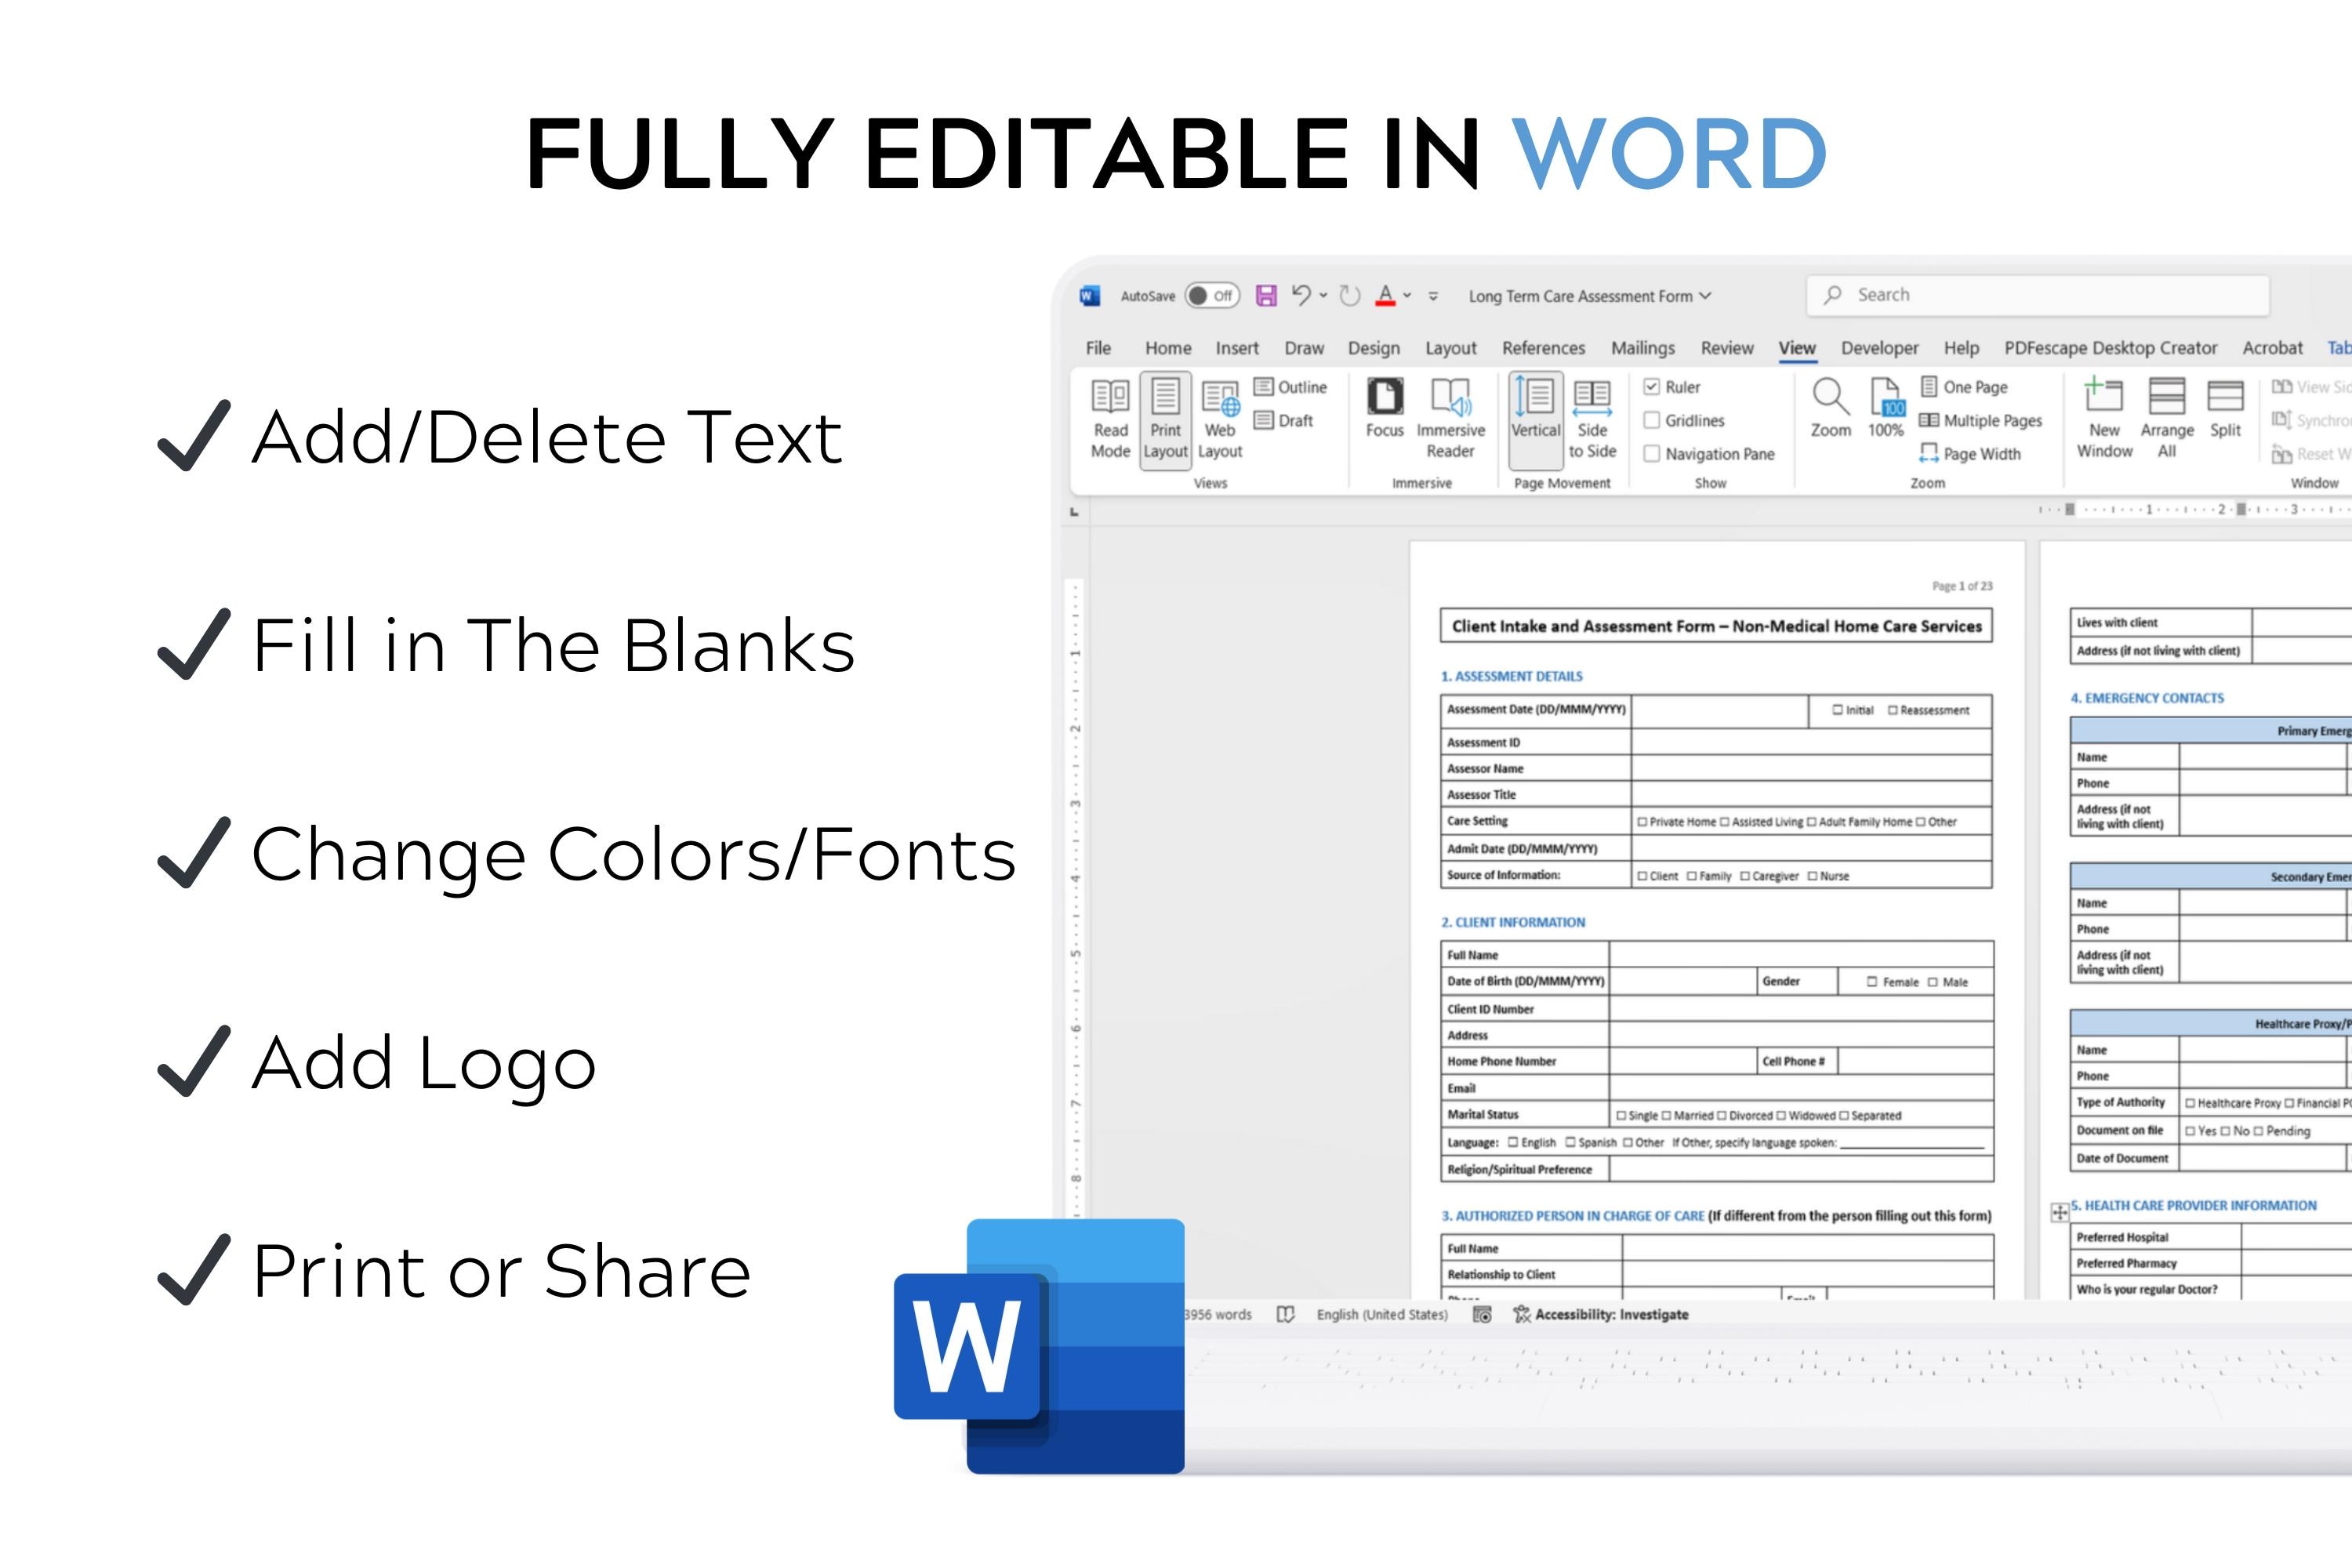The height and width of the screenshot is (1568, 2352).
Task: Uncheck the Ruler checkbox
Action: [1652, 387]
